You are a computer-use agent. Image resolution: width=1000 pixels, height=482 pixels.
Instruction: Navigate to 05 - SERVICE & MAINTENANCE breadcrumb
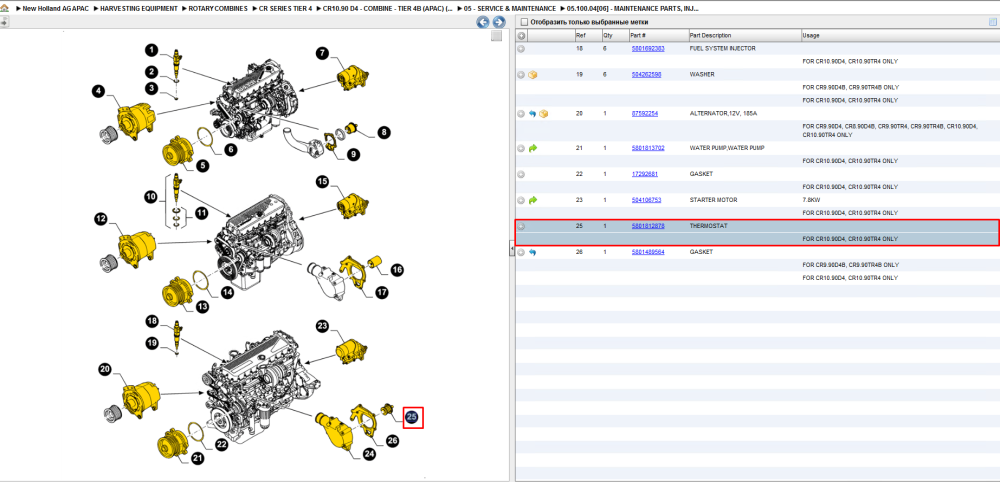(510, 9)
